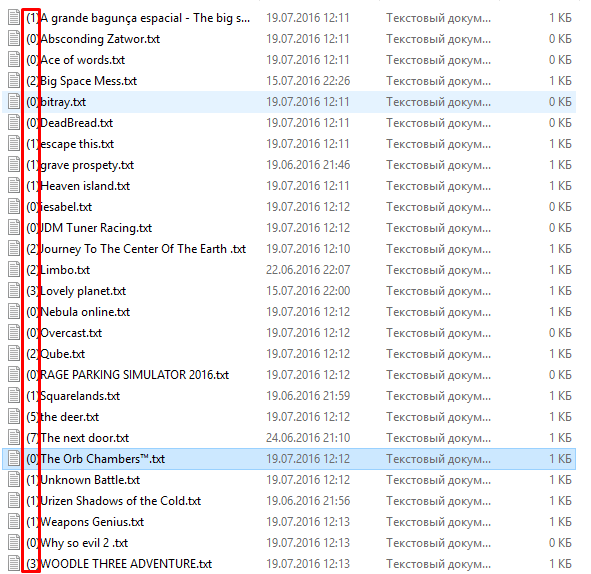Click the document icon beside Limbo.txt

[x=14, y=270]
